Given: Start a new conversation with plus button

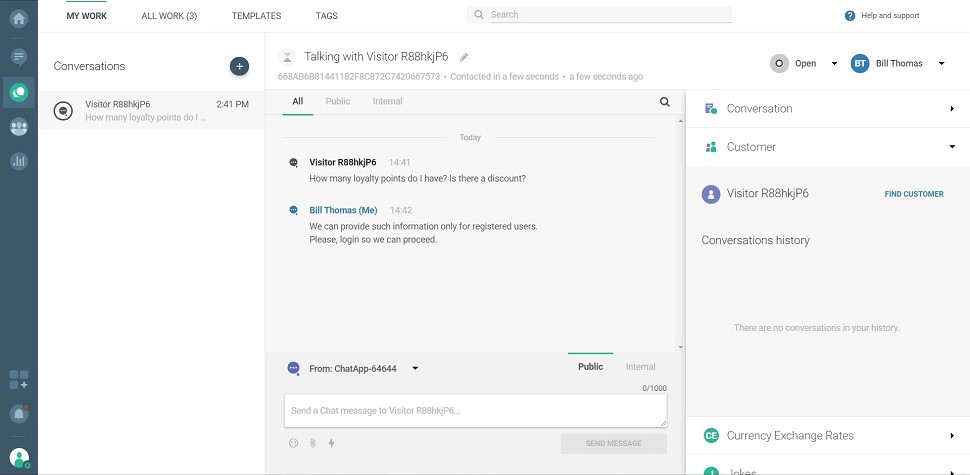Looking at the screenshot, I should coord(239,66).
